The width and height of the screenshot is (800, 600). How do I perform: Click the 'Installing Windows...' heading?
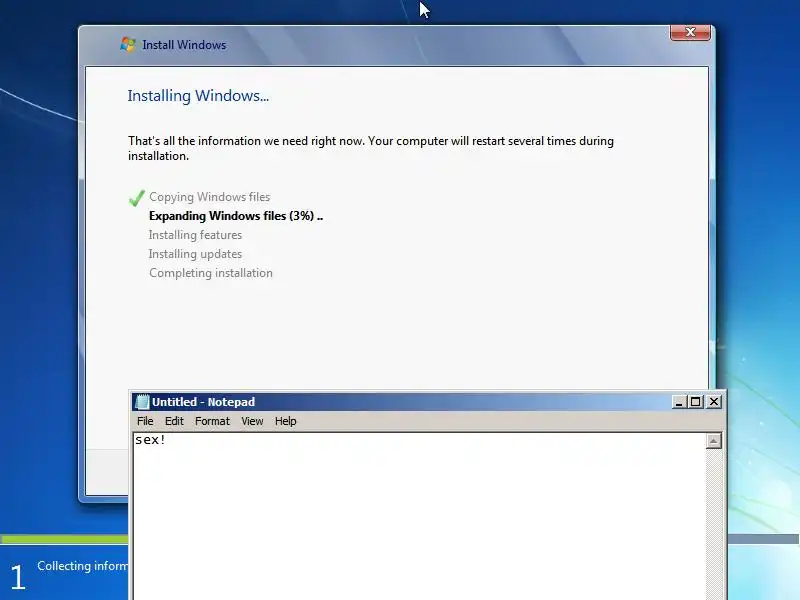[198, 95]
